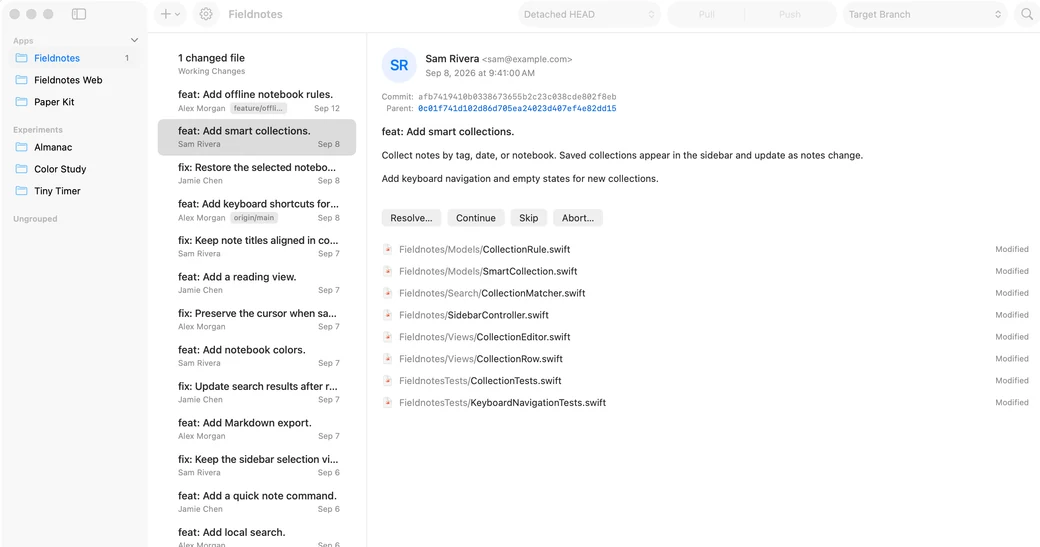Select commit 'feat: Add keyboard shortcuts for...'
Viewport: 1040px width, 547px height.
(257, 210)
